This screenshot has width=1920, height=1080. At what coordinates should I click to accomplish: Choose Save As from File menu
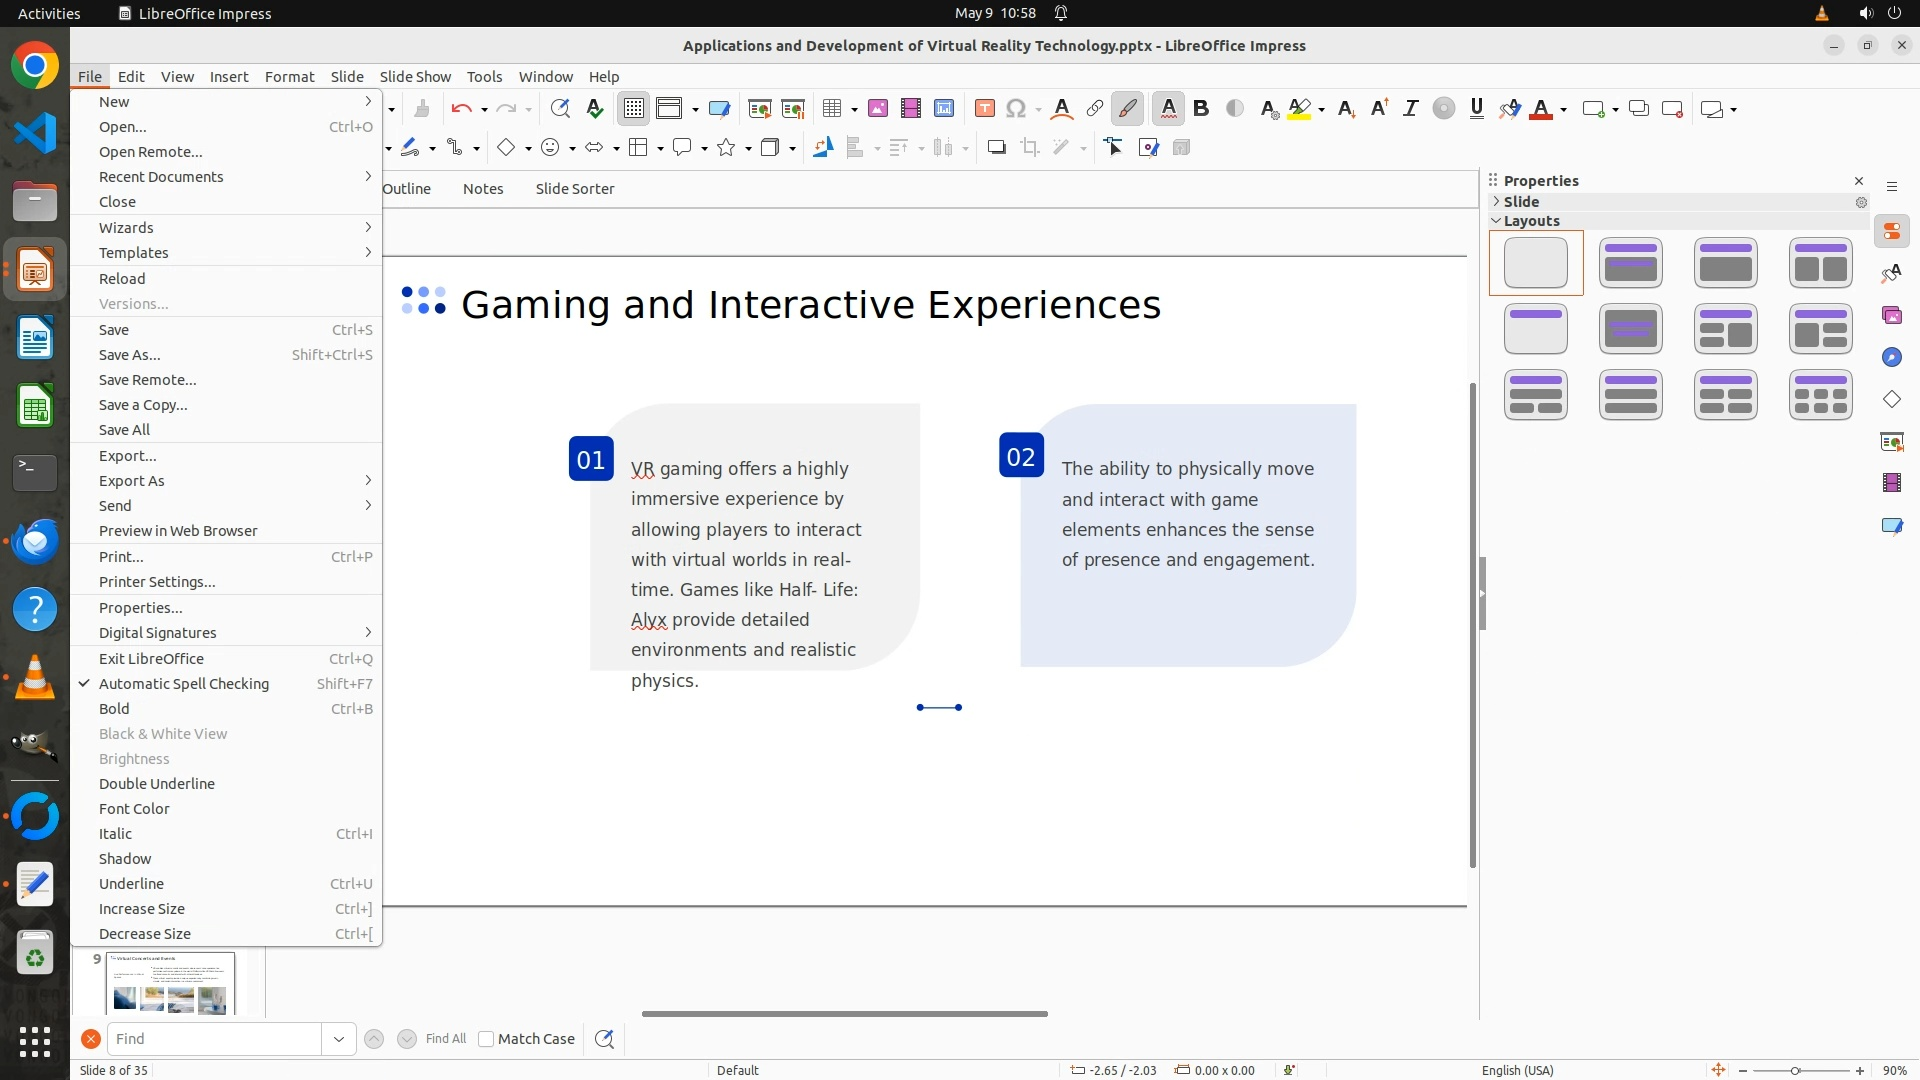coord(130,355)
